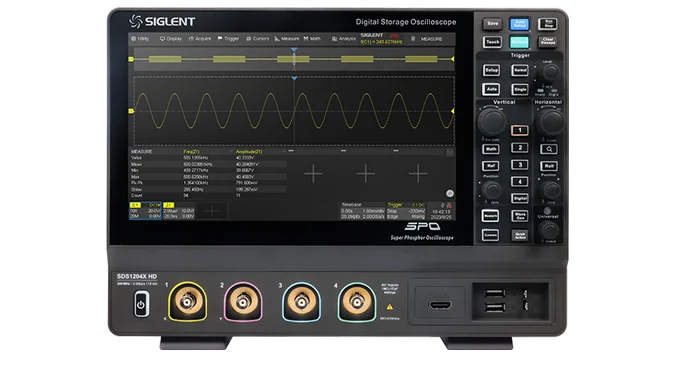Hit the cyan Default button
This screenshot has width=675, height=380.
point(520,42)
